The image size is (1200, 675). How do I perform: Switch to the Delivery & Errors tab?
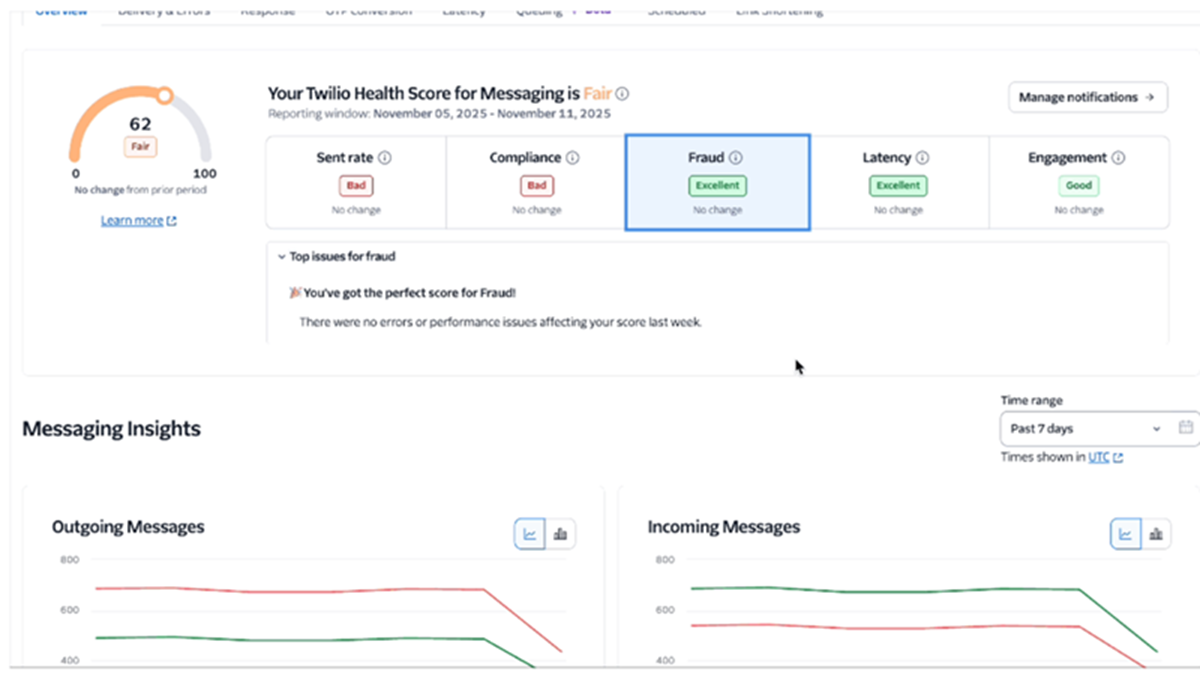click(x=163, y=8)
